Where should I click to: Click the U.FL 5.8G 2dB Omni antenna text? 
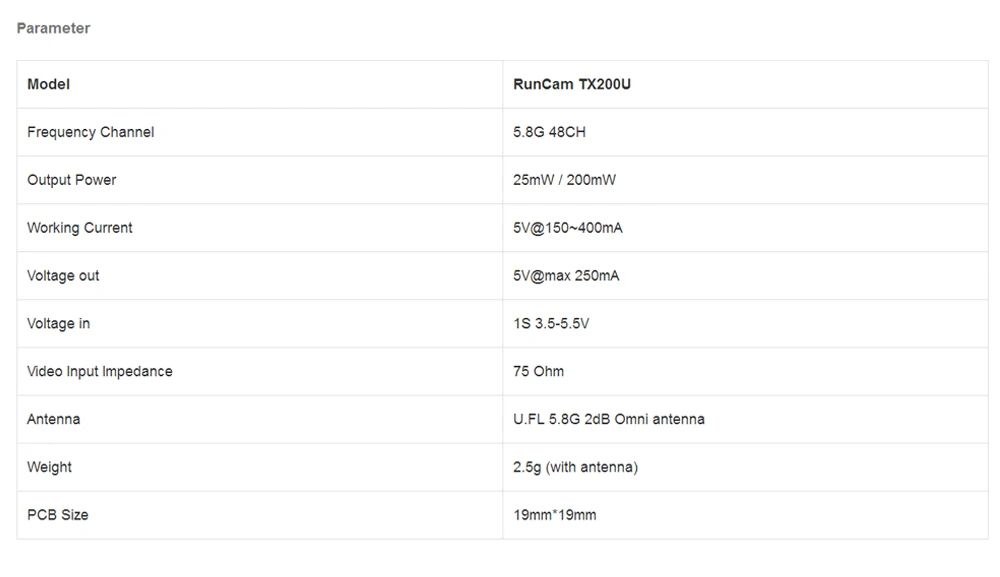click(609, 420)
